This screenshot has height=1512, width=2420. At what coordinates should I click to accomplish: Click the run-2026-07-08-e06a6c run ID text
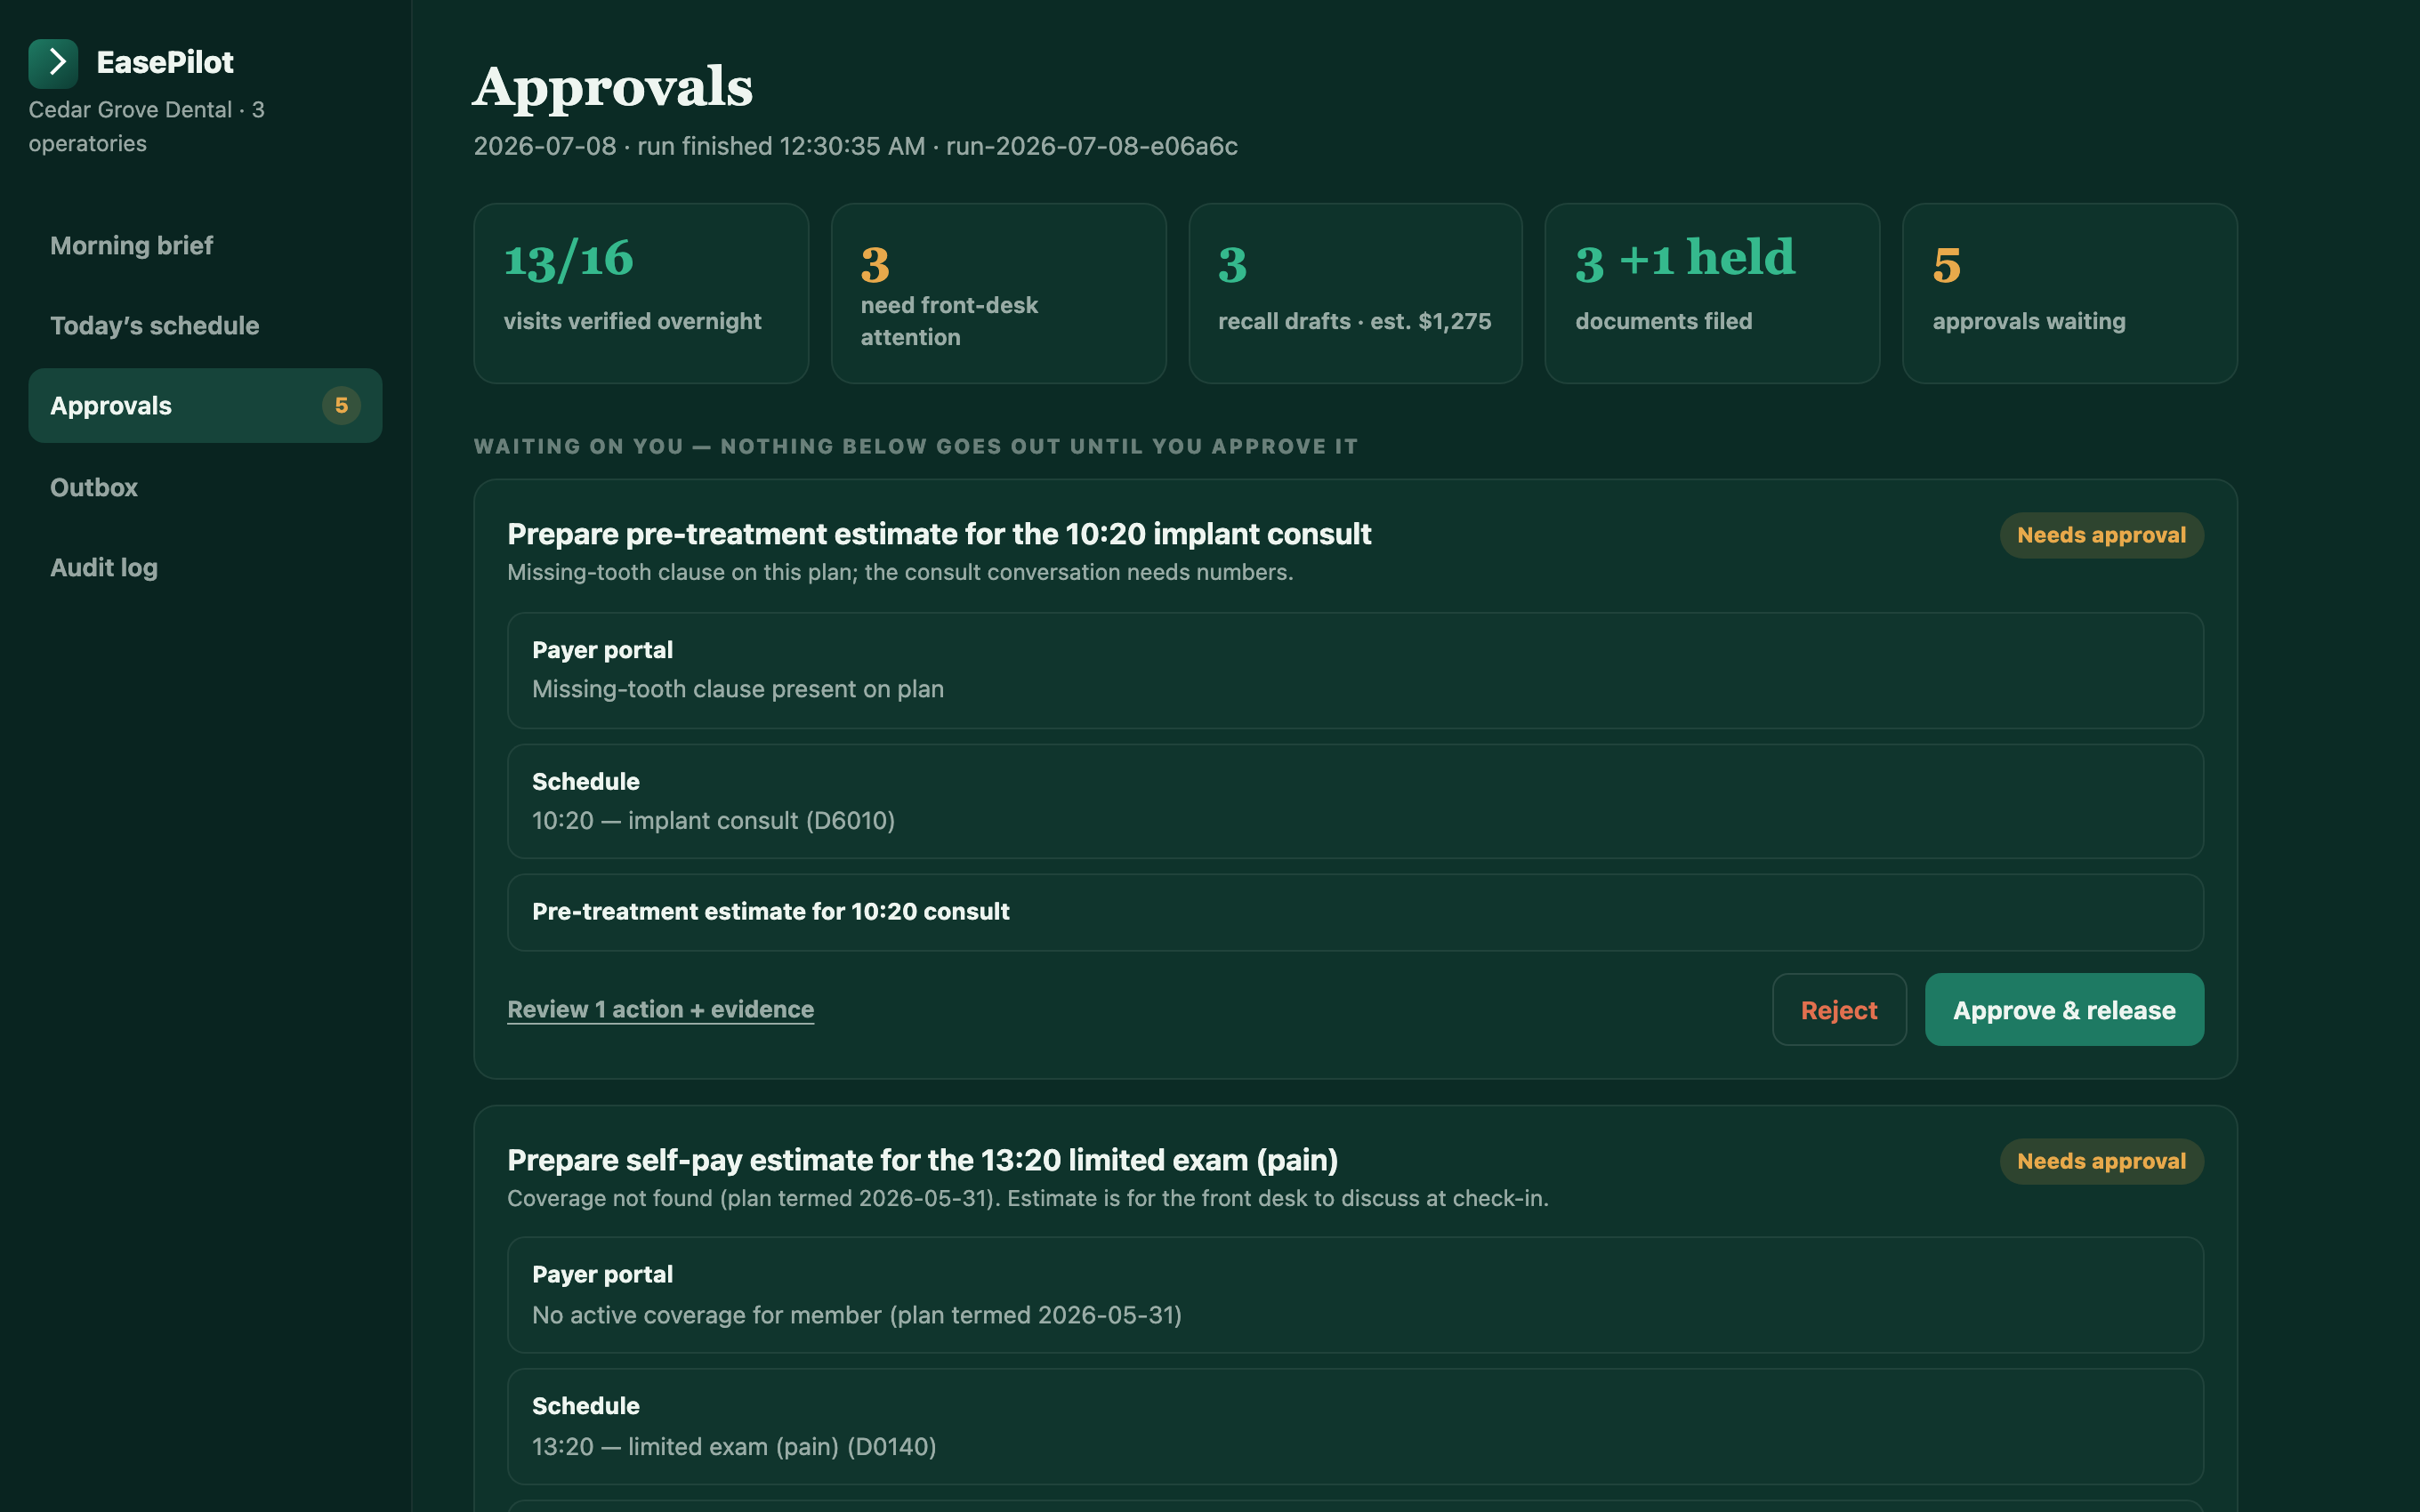click(1091, 146)
